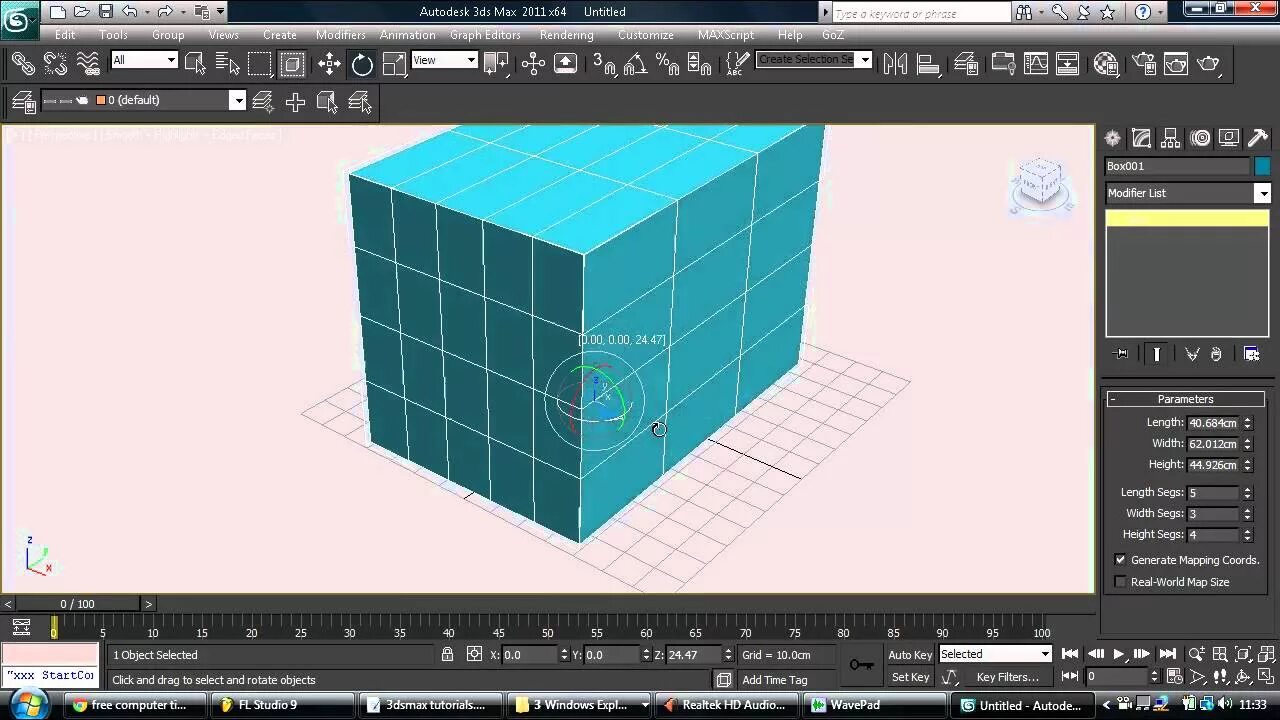The height and width of the screenshot is (720, 1280).
Task: Open the Material Editor
Action: pyautogui.click(x=1106, y=64)
